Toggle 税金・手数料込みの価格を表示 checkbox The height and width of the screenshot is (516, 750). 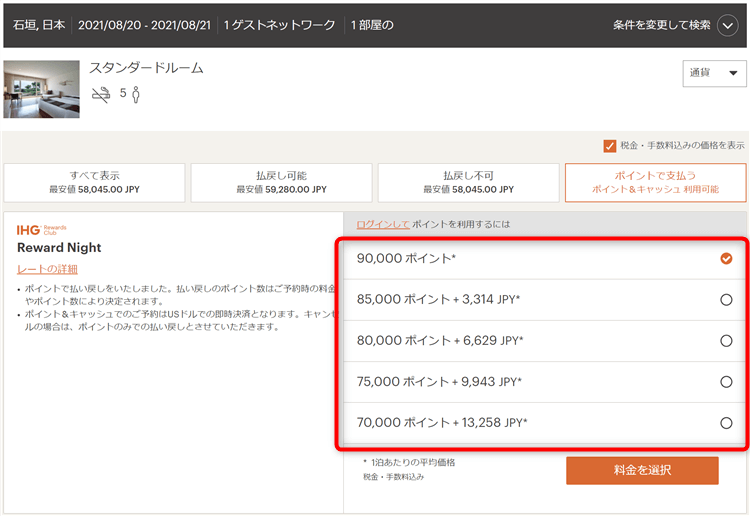[x=610, y=146]
